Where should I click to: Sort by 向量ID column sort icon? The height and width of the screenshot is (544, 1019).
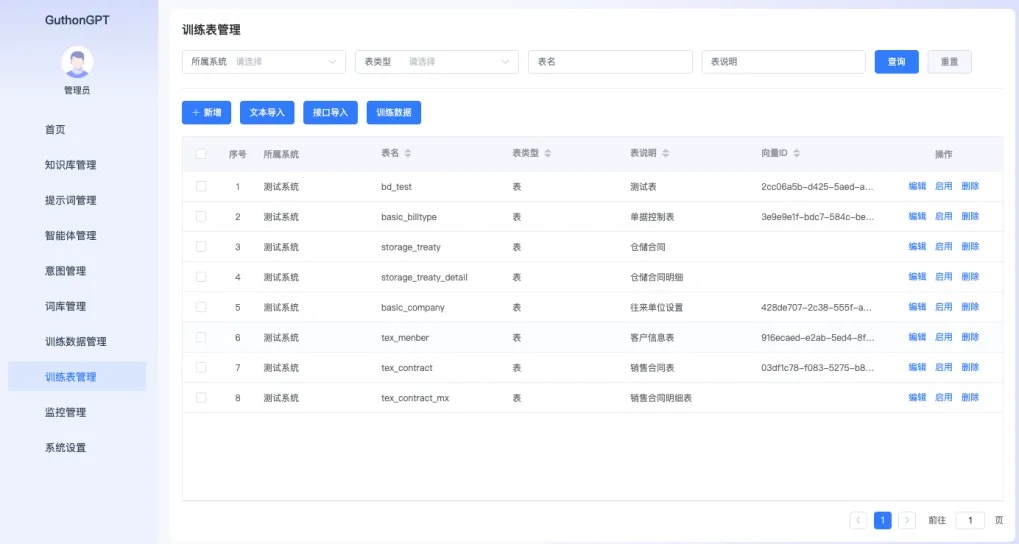click(x=796, y=154)
